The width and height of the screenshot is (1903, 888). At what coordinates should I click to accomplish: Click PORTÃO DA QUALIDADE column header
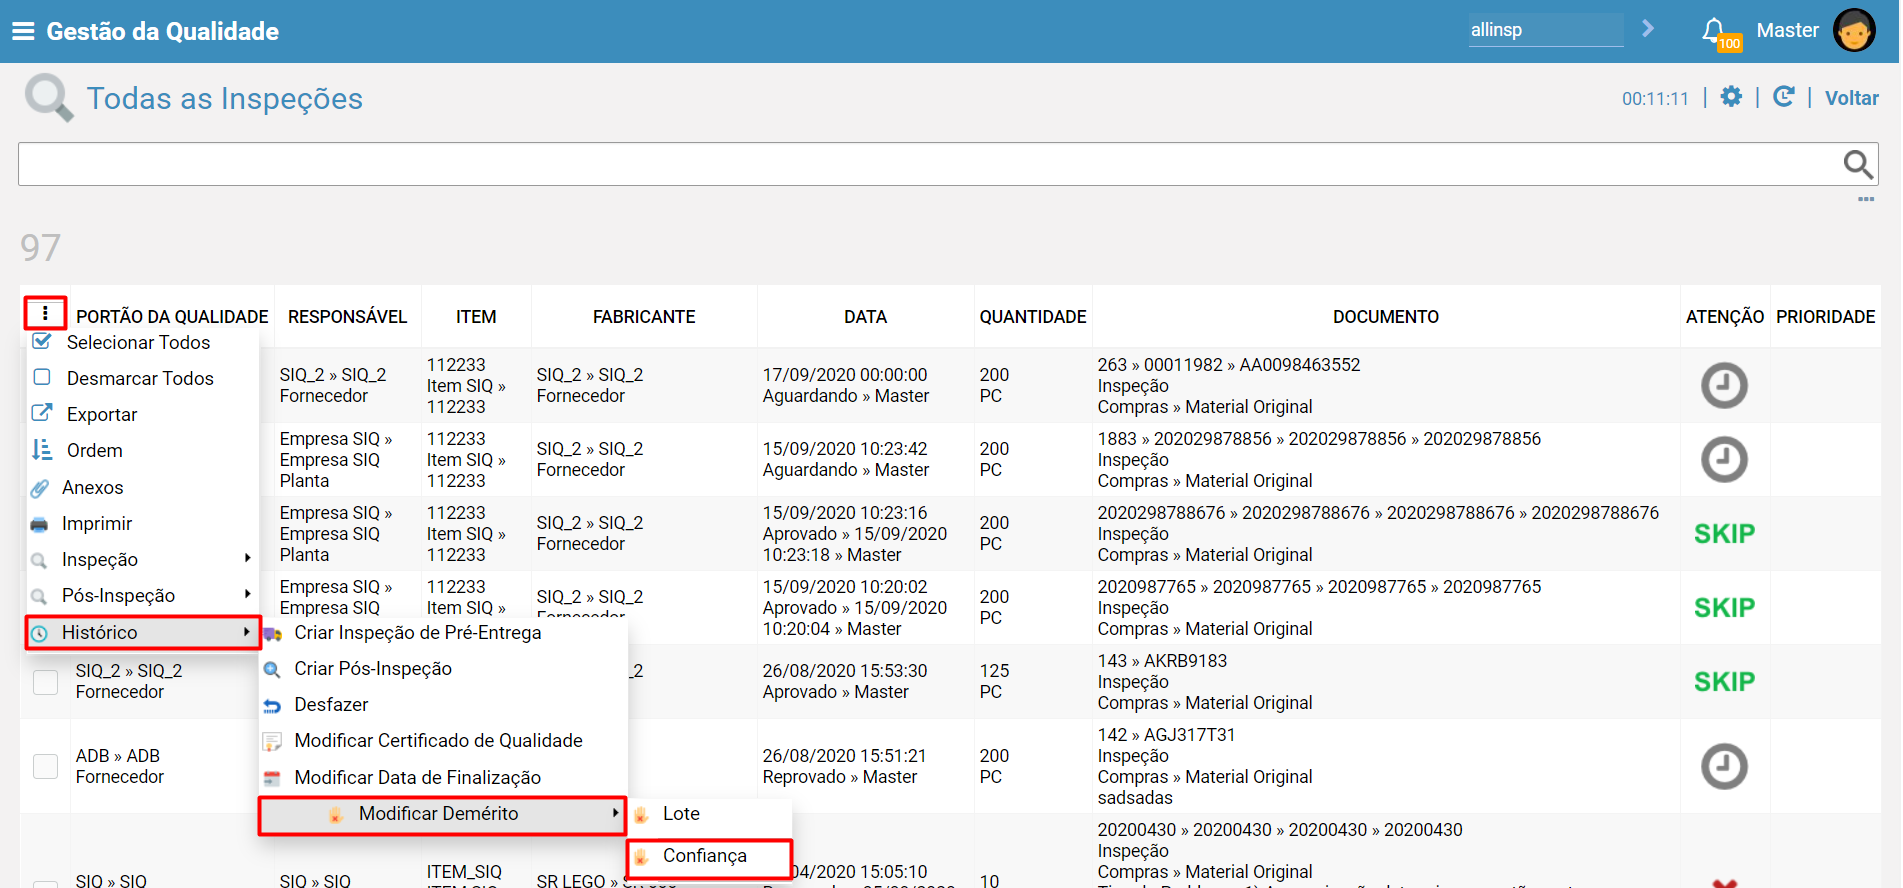tap(172, 317)
